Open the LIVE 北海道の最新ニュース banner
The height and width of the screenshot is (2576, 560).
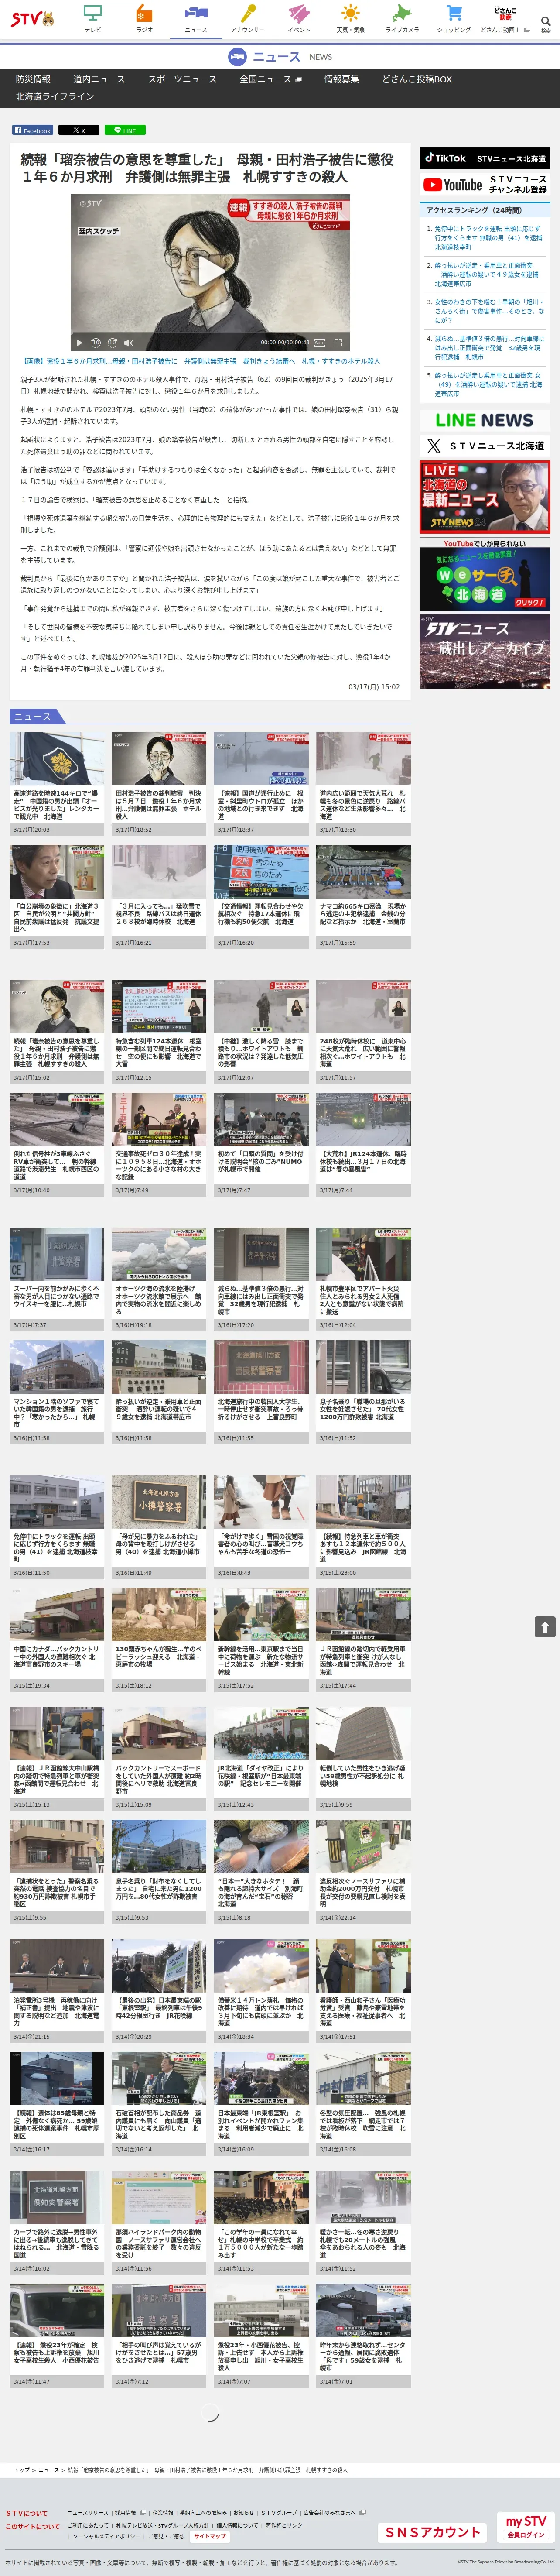484,497
